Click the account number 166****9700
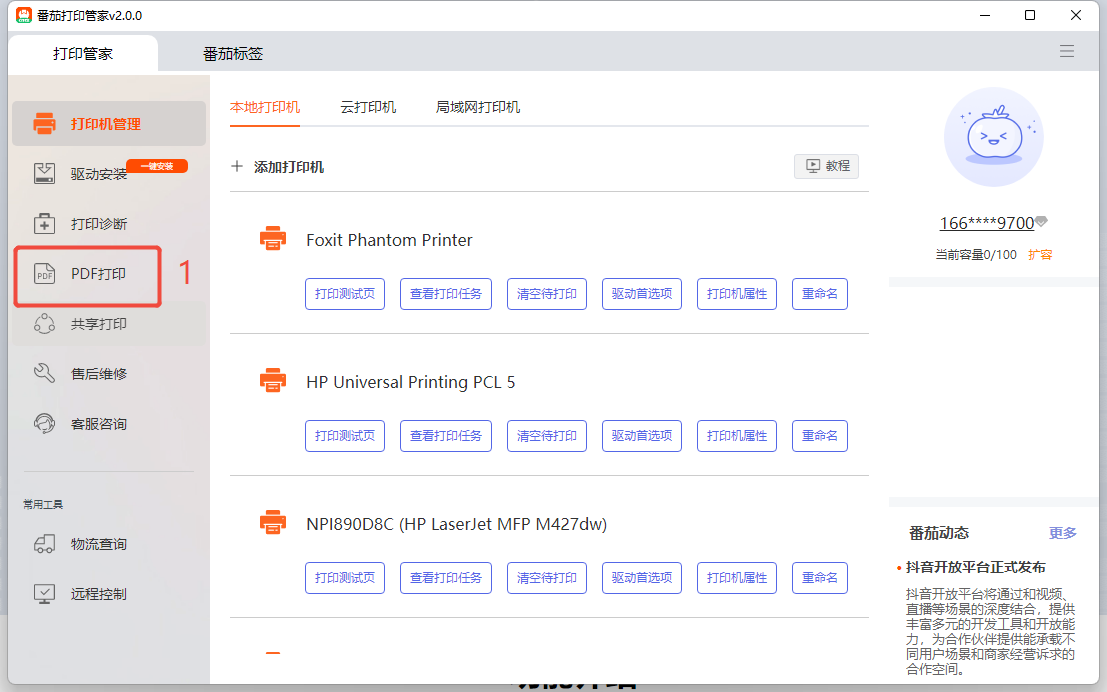The width and height of the screenshot is (1107, 692). click(x=986, y=223)
